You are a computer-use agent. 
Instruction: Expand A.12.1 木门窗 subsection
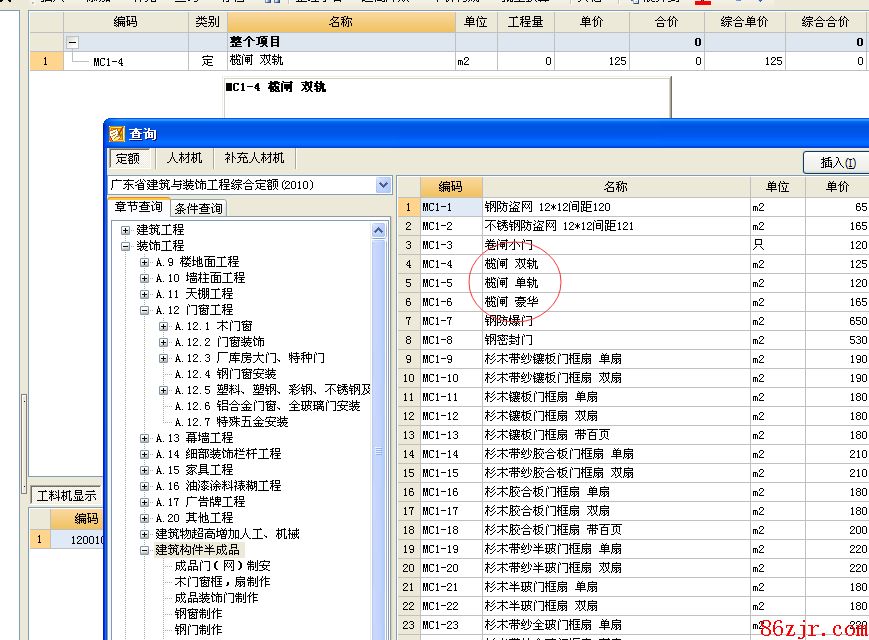(164, 326)
